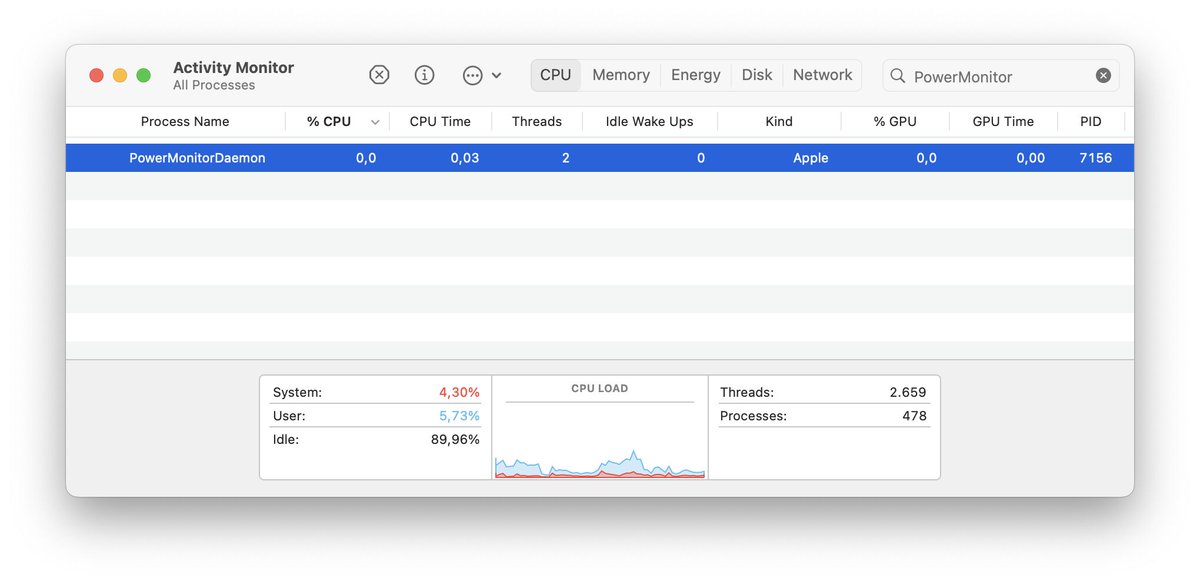The height and width of the screenshot is (584, 1200).
Task: Switch to the CPU tab
Action: click(x=555, y=75)
